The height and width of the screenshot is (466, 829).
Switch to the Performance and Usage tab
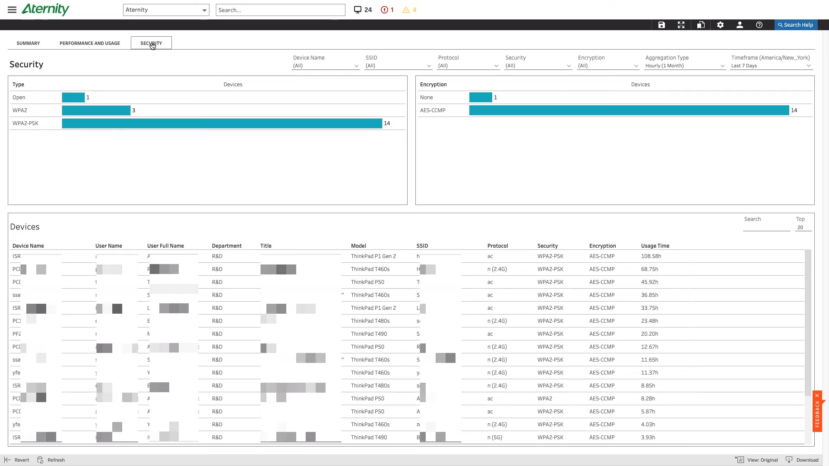89,43
